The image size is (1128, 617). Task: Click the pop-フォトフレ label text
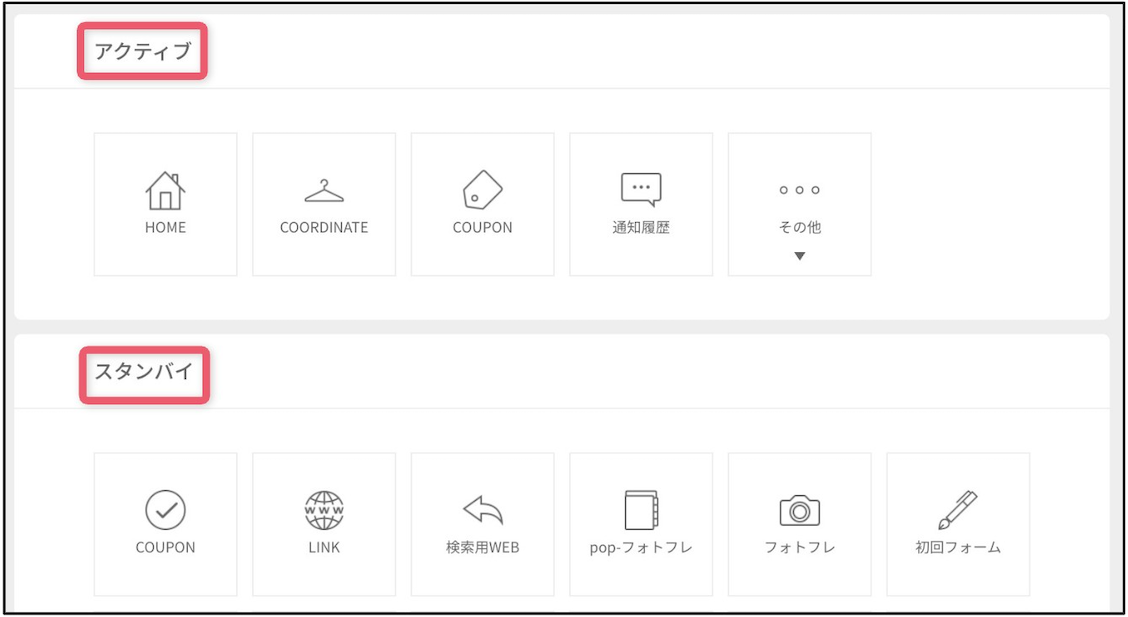click(641, 547)
